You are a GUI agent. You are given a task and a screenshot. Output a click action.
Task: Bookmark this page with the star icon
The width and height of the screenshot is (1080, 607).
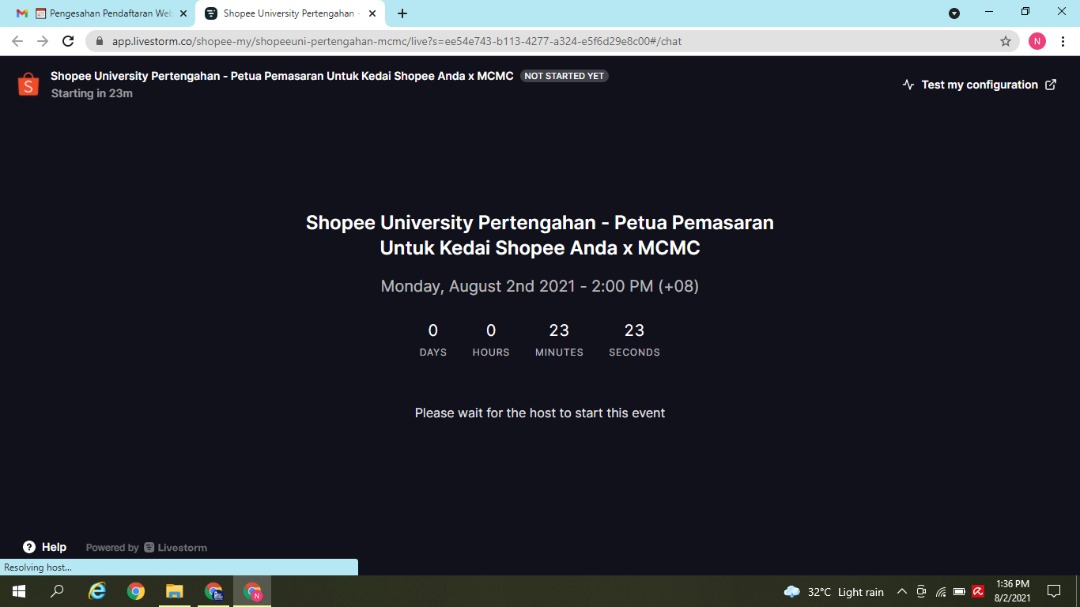1005,41
